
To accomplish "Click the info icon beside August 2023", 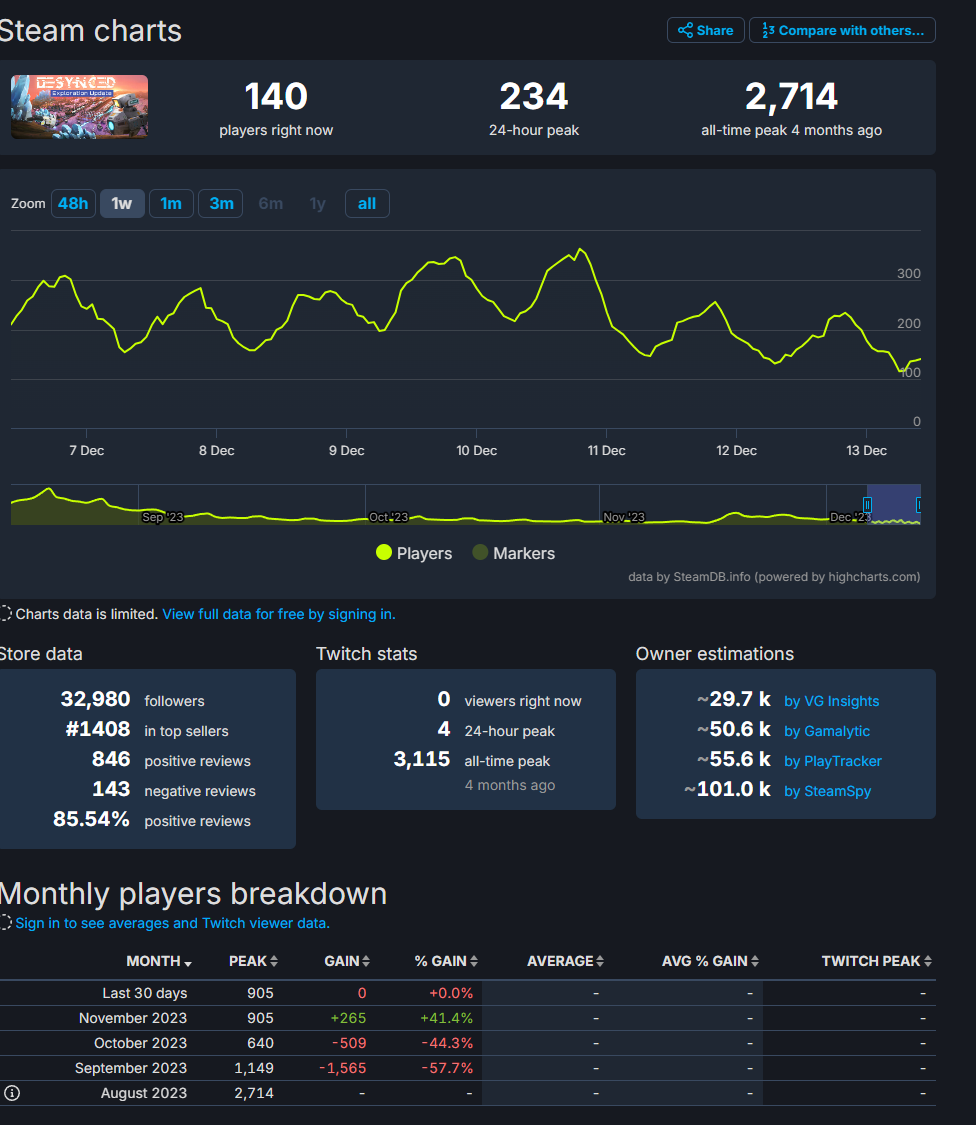I will 12,1093.
